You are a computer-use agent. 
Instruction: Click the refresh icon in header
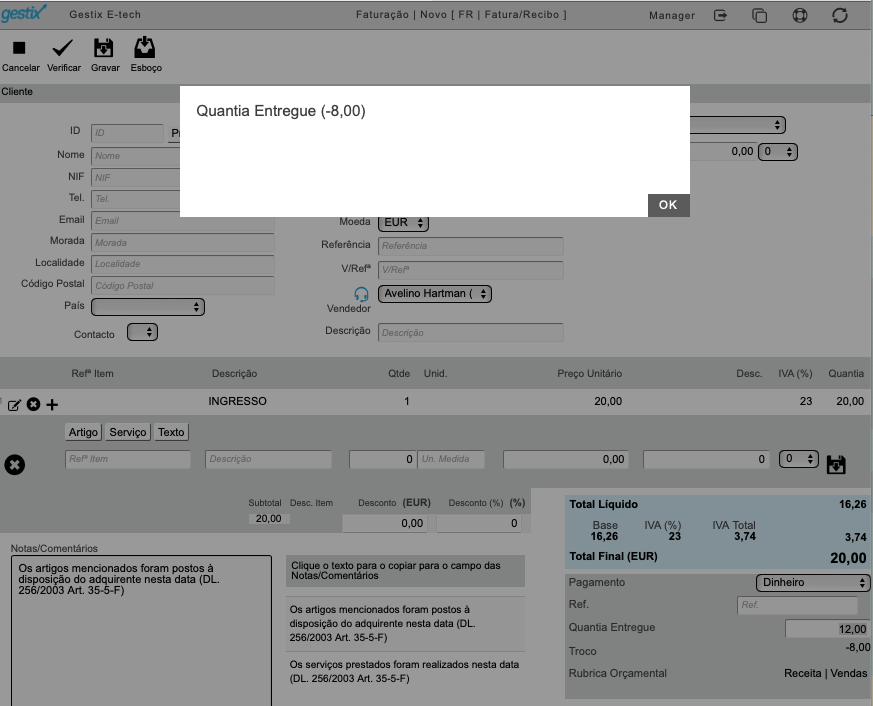[x=840, y=15]
